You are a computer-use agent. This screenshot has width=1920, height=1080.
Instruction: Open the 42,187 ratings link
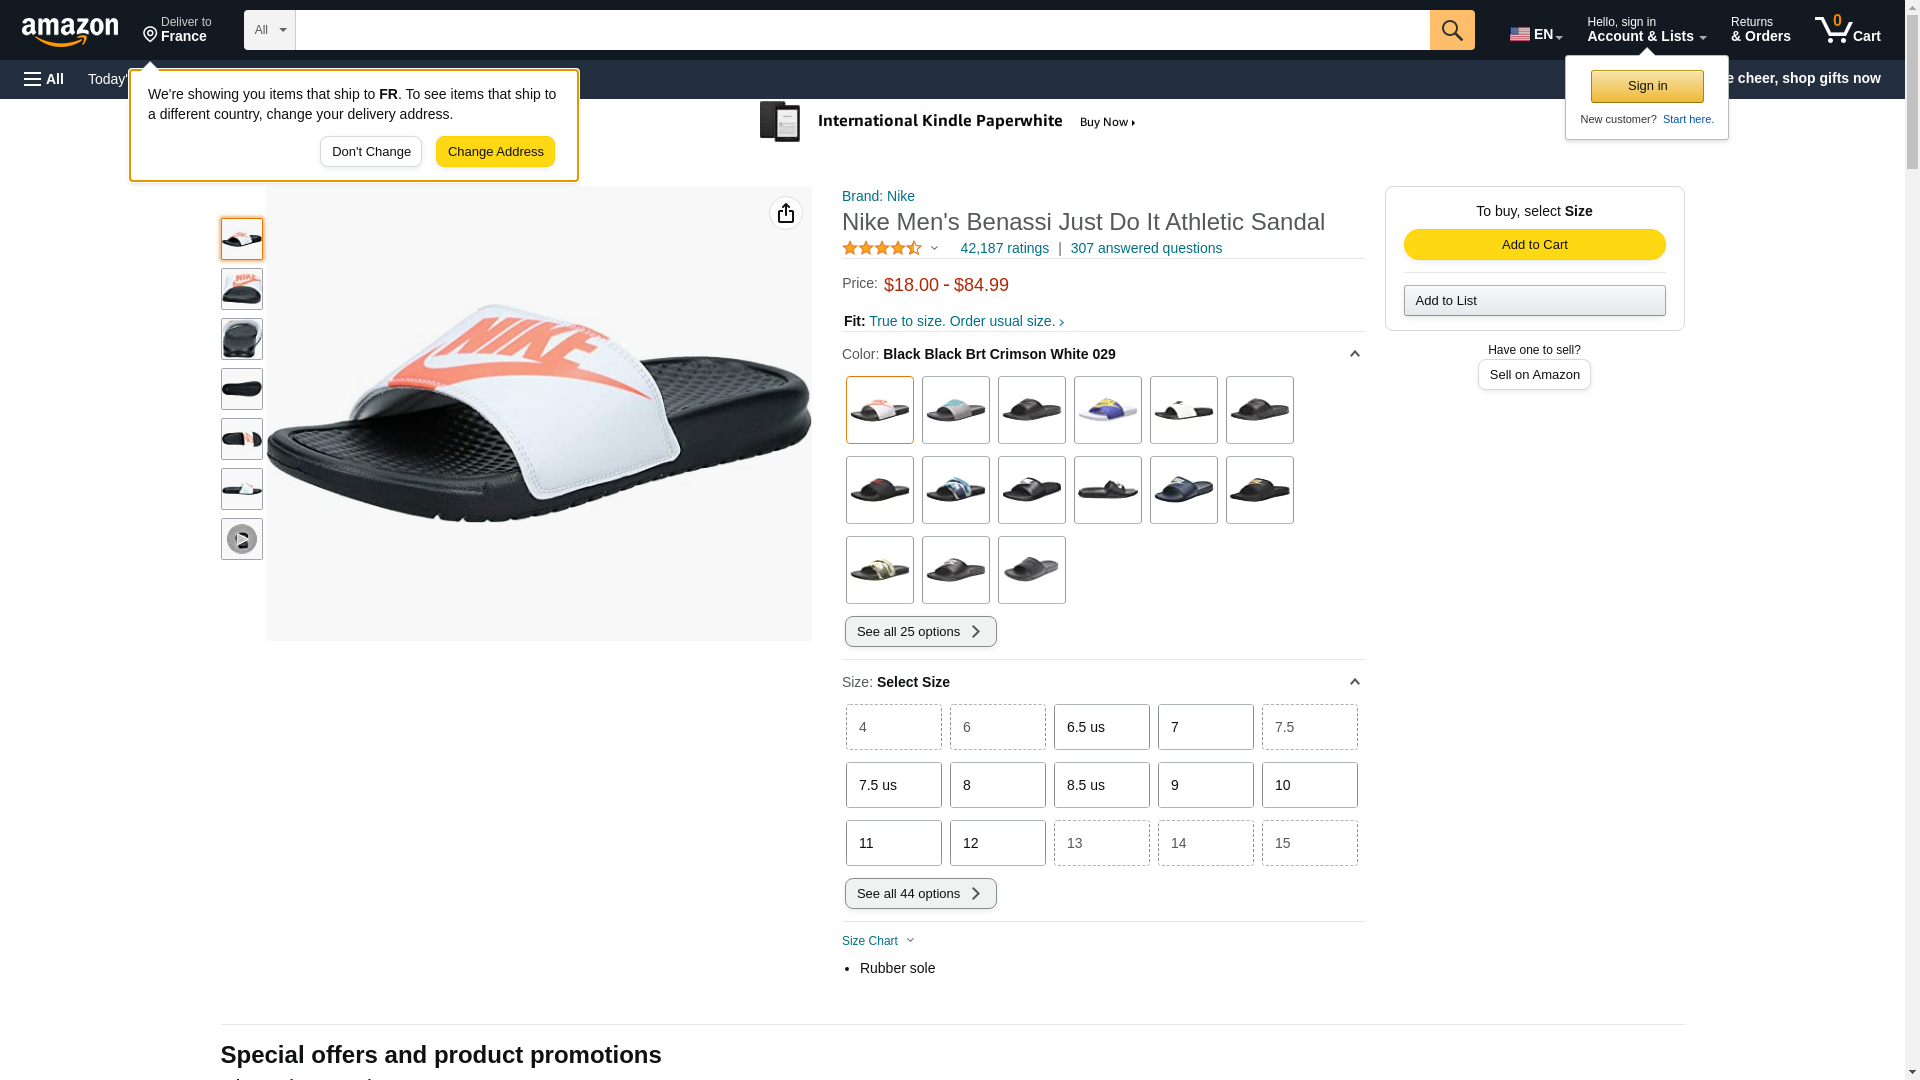pyautogui.click(x=1004, y=248)
